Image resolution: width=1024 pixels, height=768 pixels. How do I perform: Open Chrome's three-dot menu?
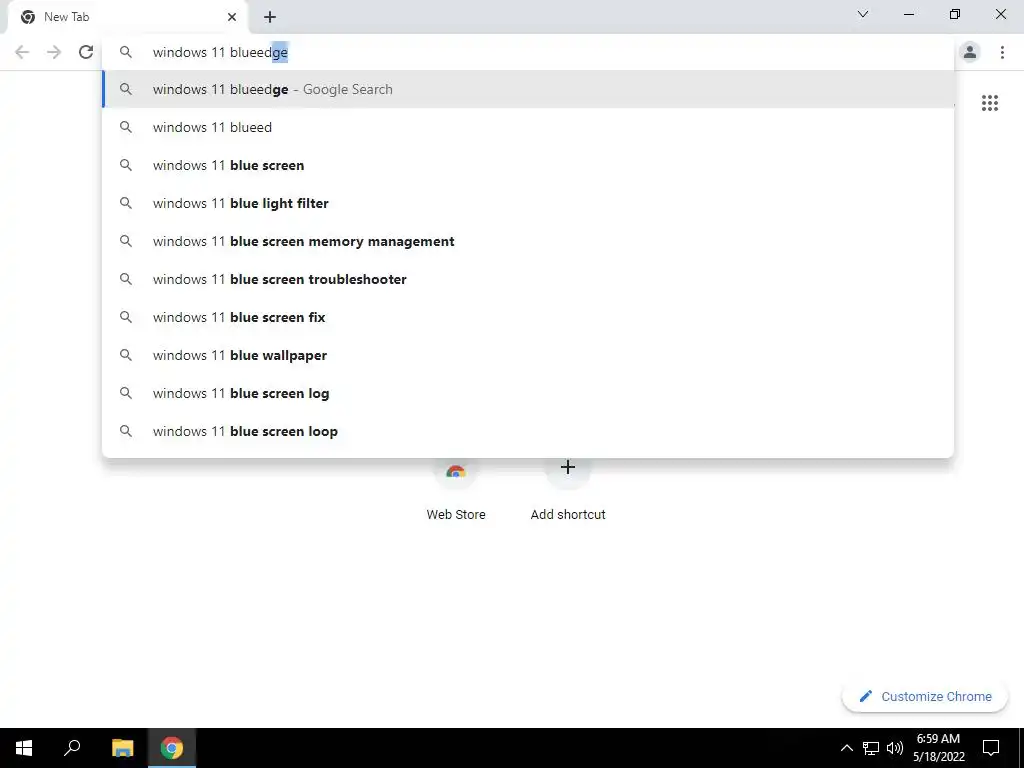(1002, 52)
